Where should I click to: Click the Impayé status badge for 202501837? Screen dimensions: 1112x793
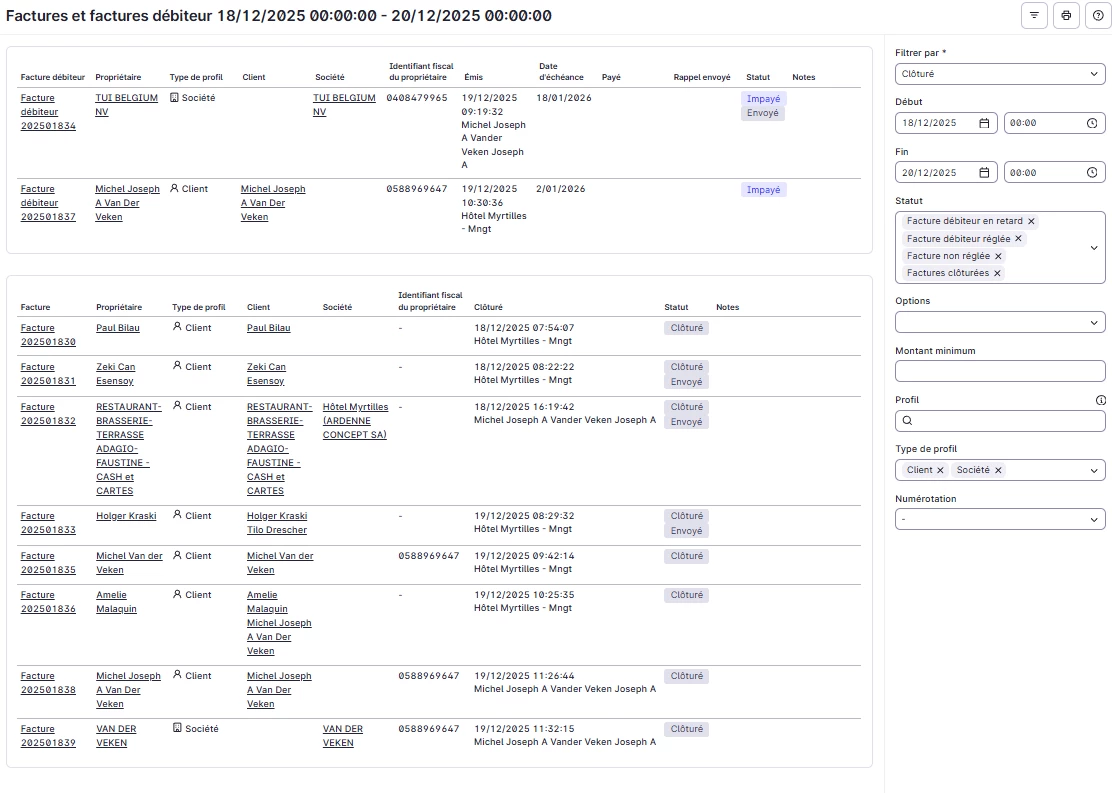coord(763,190)
